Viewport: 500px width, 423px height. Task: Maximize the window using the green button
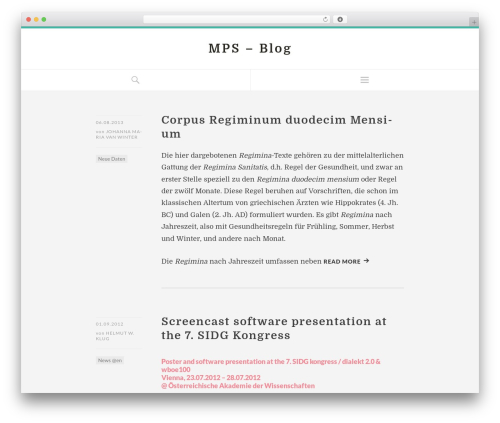point(44,19)
